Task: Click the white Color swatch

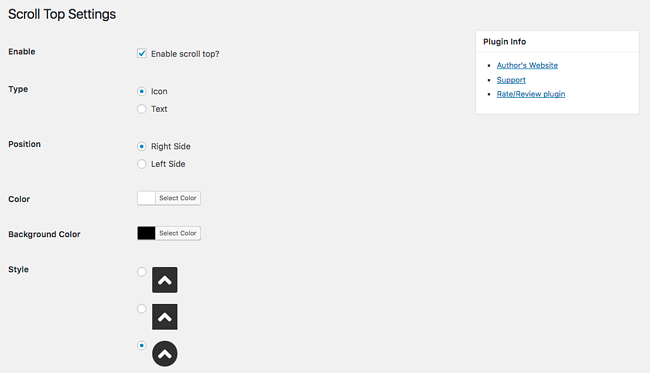Action: (x=146, y=198)
